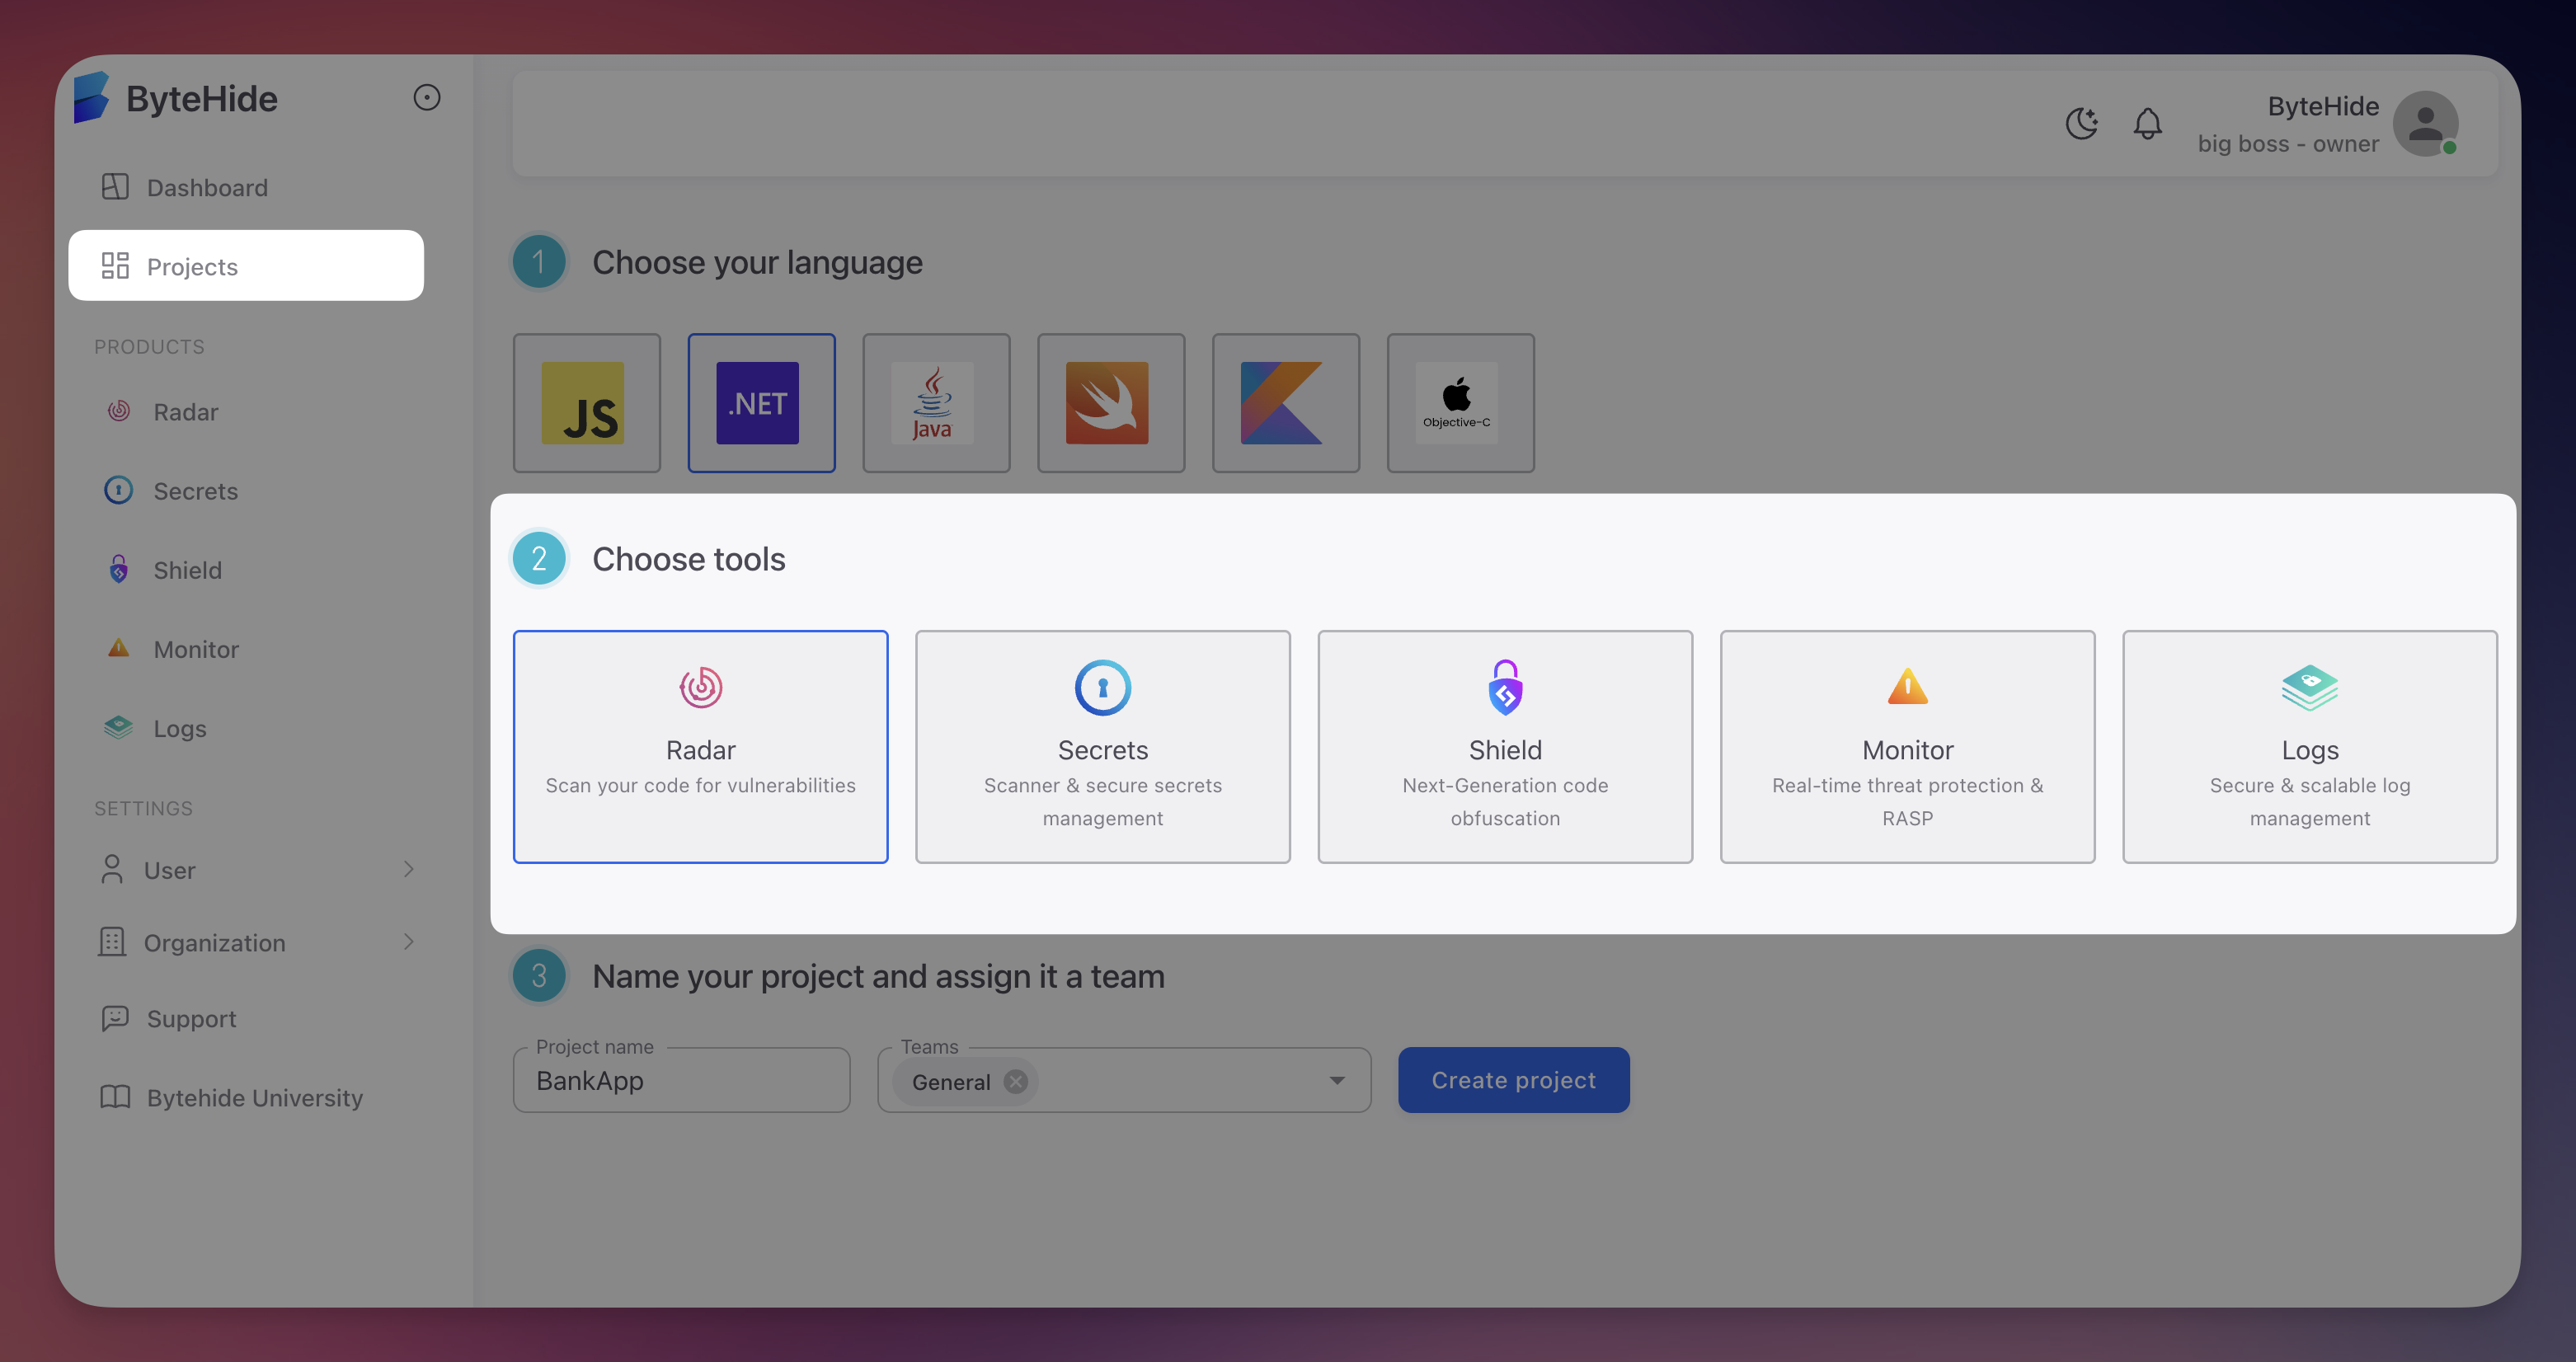Open Bytehide University
The image size is (2576, 1362).
(x=254, y=1097)
